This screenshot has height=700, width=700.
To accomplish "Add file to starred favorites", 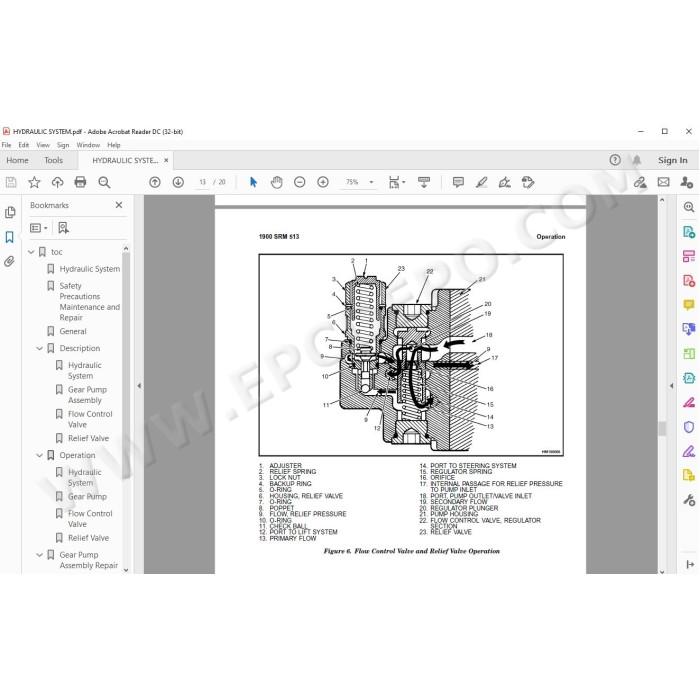I will (34, 182).
